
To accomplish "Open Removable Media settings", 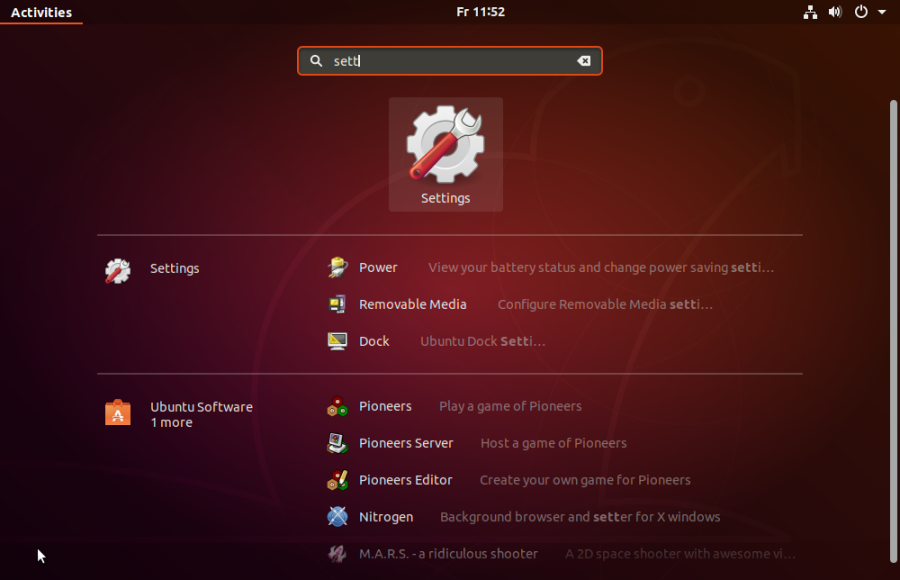I will coord(412,304).
